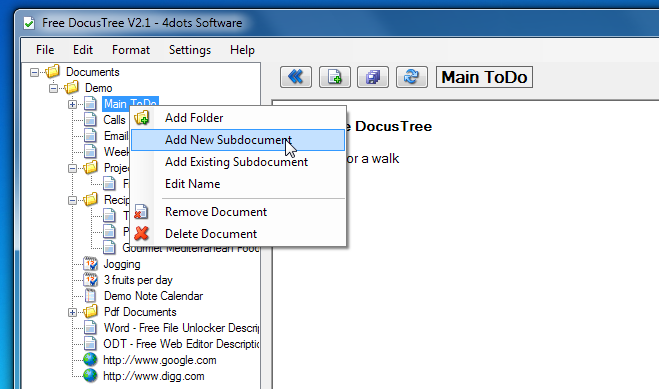Select the Demo tree label
The width and height of the screenshot is (659, 389).
(98, 88)
